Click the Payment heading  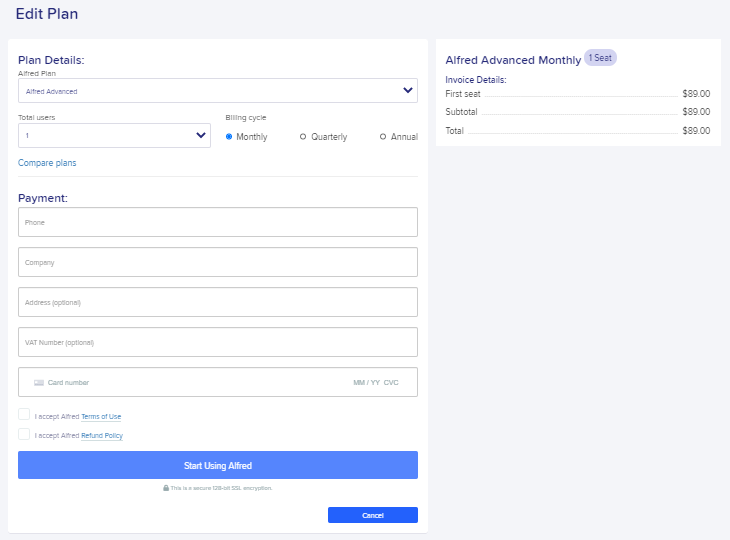[x=43, y=198]
